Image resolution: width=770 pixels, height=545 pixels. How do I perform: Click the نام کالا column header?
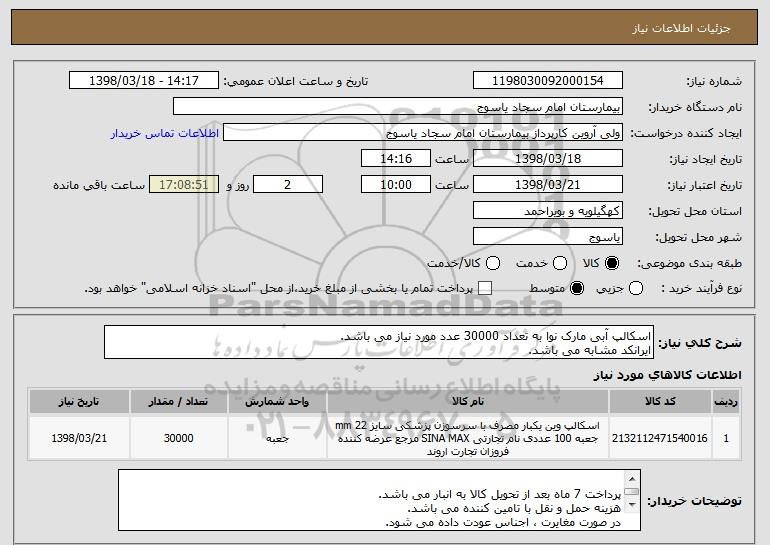(468, 402)
